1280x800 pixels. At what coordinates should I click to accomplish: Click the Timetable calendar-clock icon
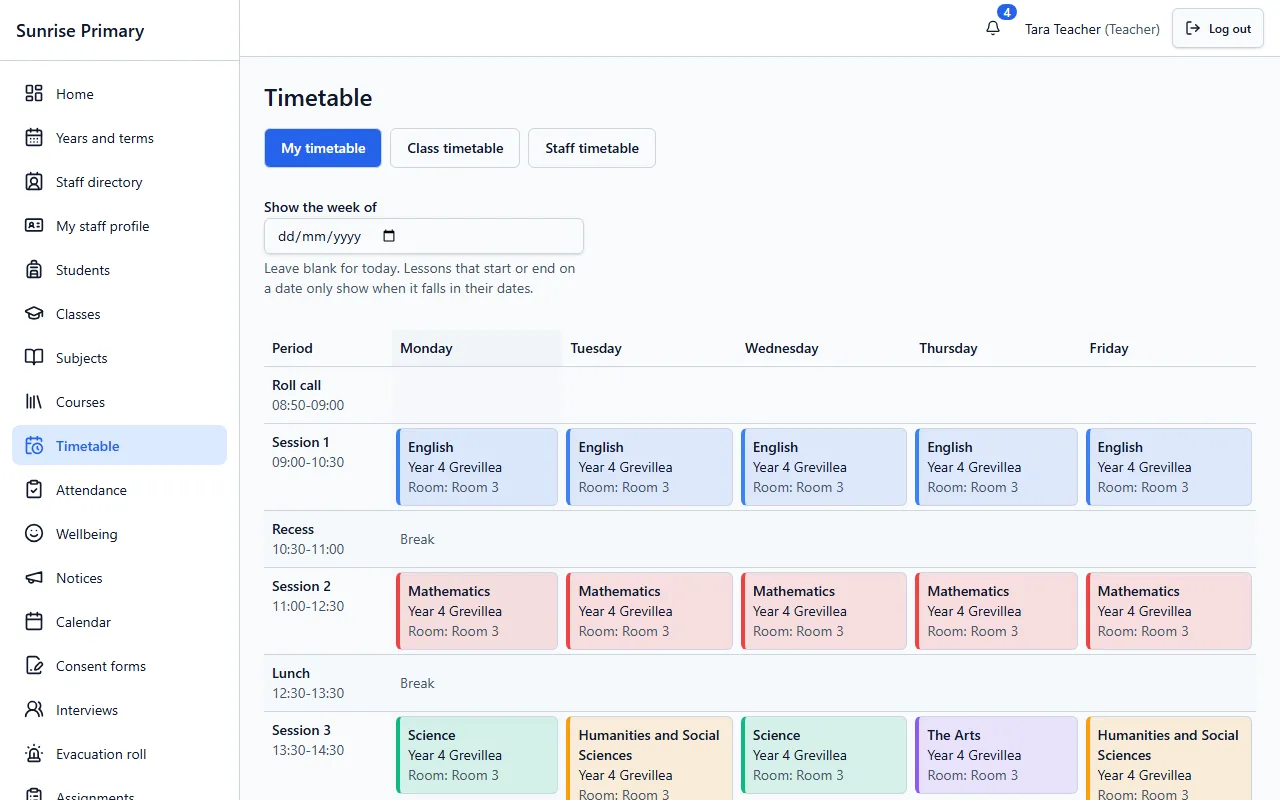tap(34, 446)
